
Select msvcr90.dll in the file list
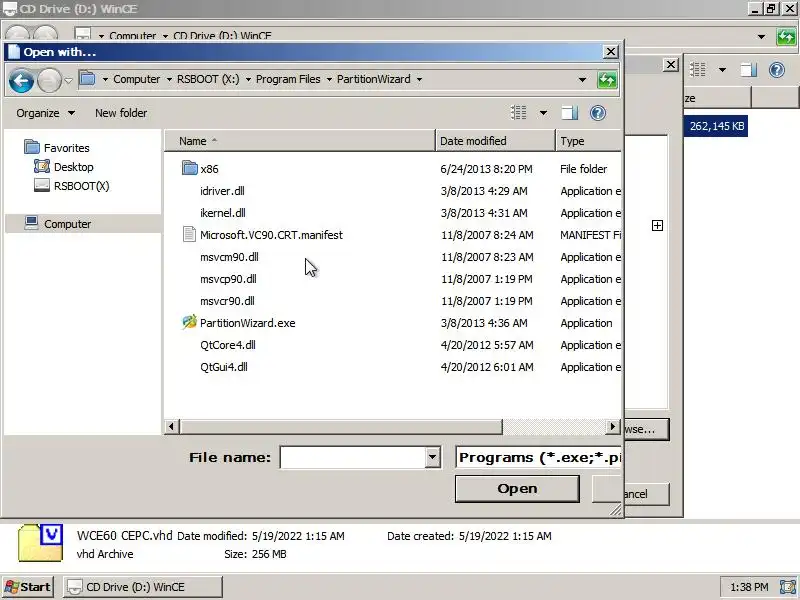227,301
